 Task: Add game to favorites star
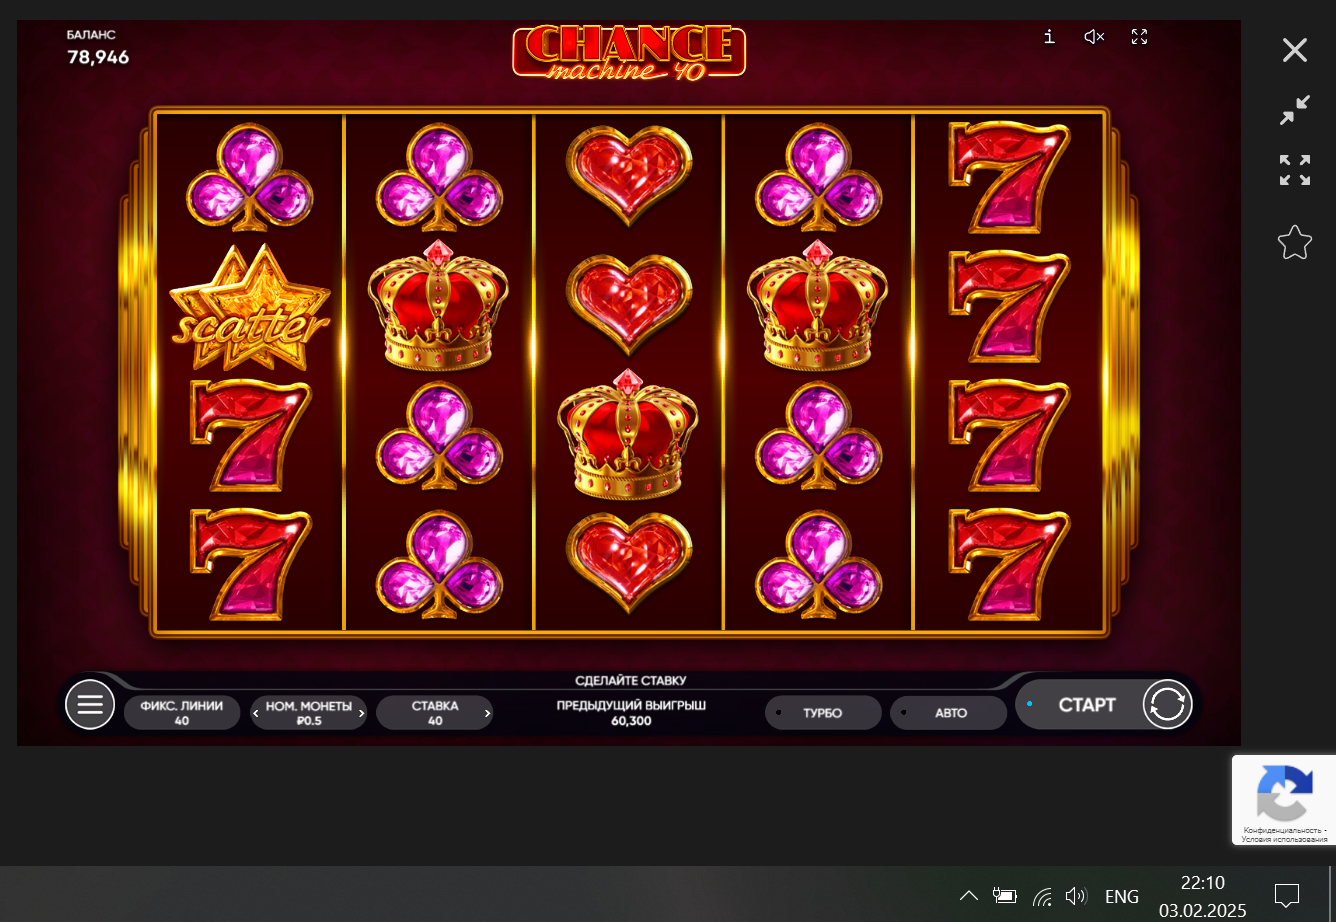(1295, 242)
